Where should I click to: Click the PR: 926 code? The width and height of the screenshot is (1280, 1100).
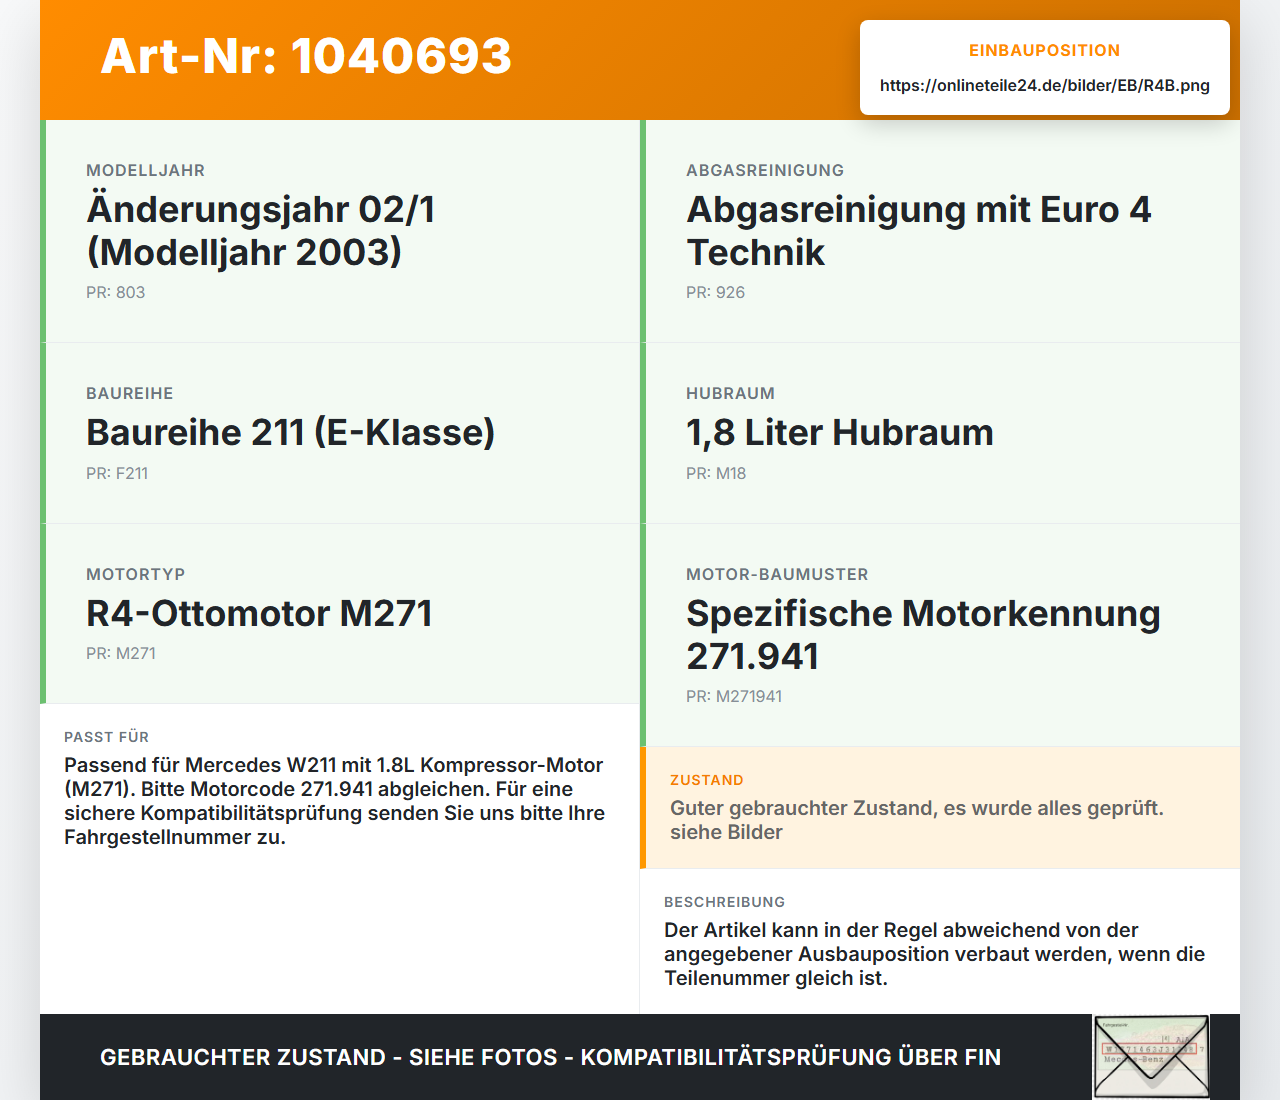716,292
